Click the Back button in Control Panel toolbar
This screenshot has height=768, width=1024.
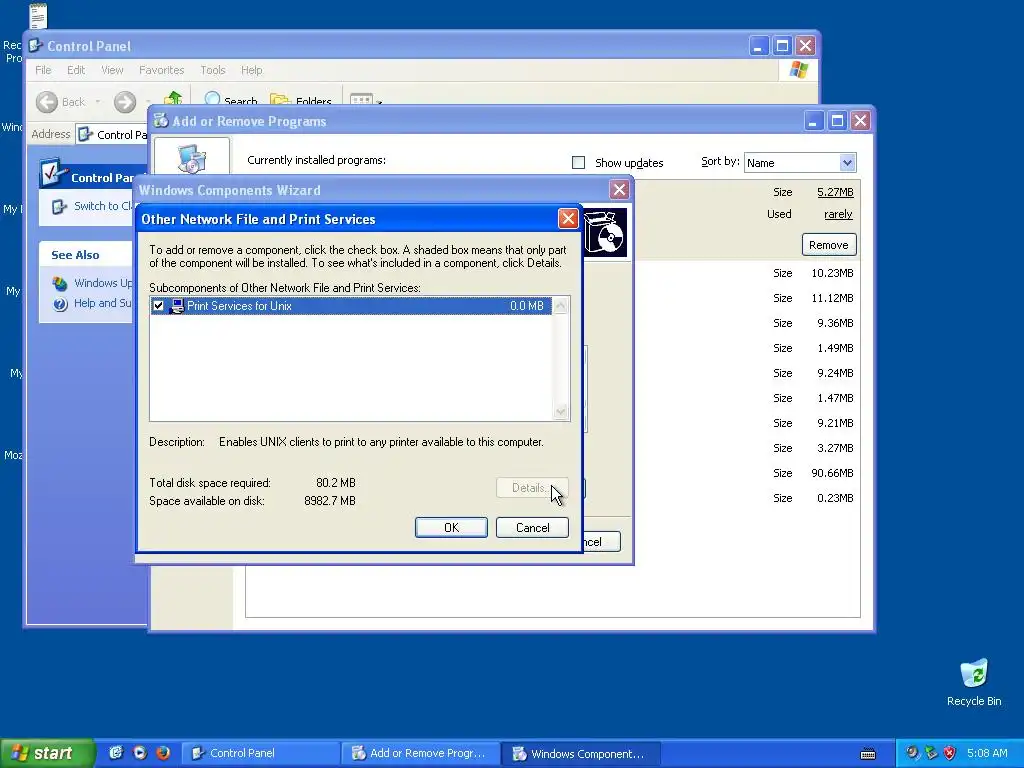(x=61, y=102)
